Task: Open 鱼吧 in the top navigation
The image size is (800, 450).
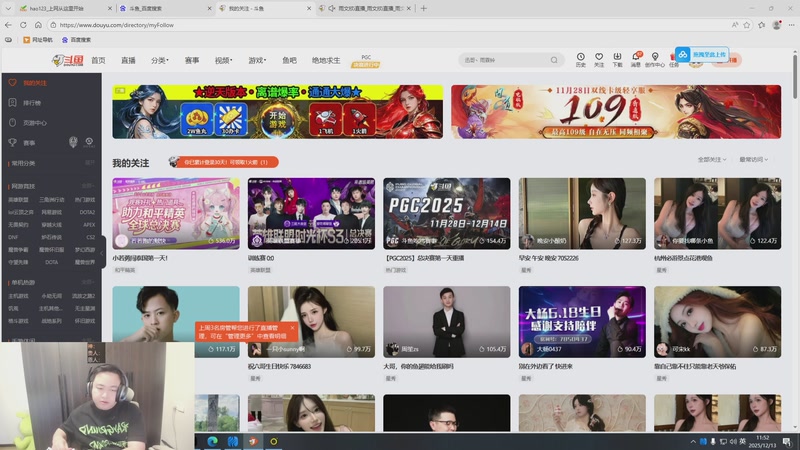Action: (x=289, y=60)
